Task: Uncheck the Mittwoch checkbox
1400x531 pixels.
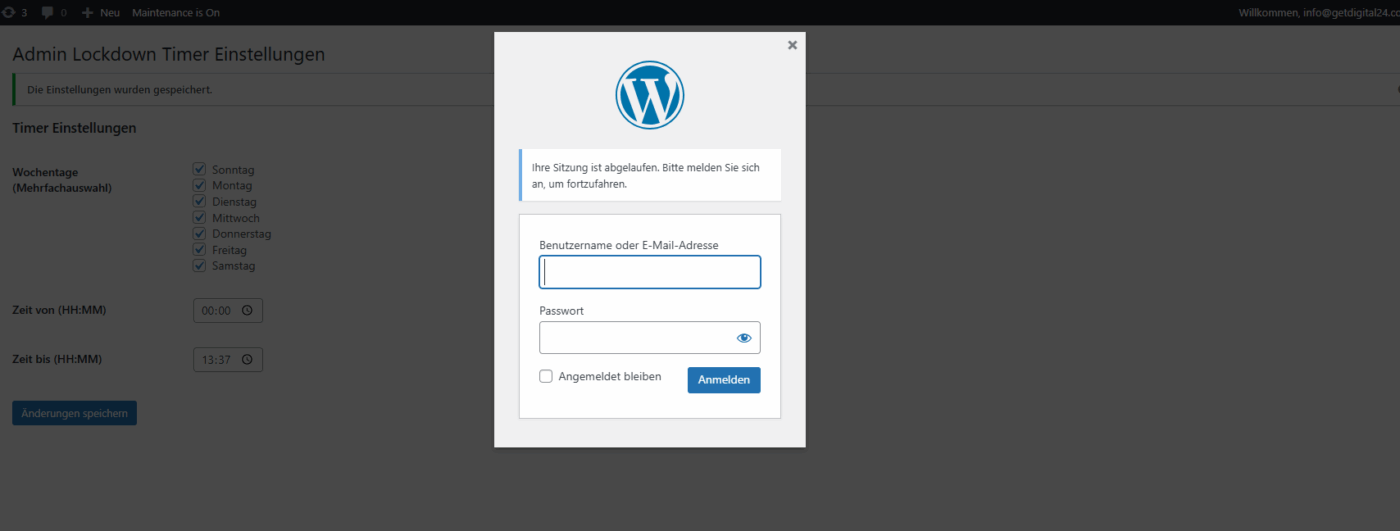Action: coord(199,217)
